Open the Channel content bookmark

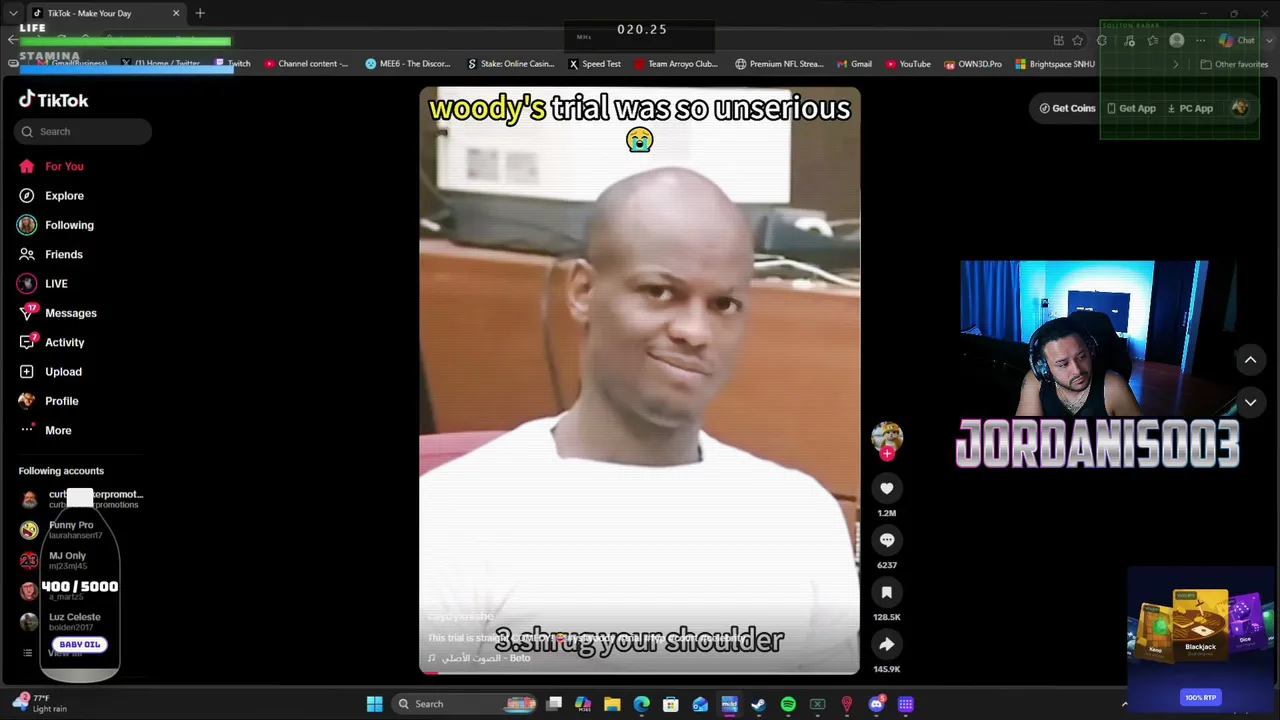point(307,64)
